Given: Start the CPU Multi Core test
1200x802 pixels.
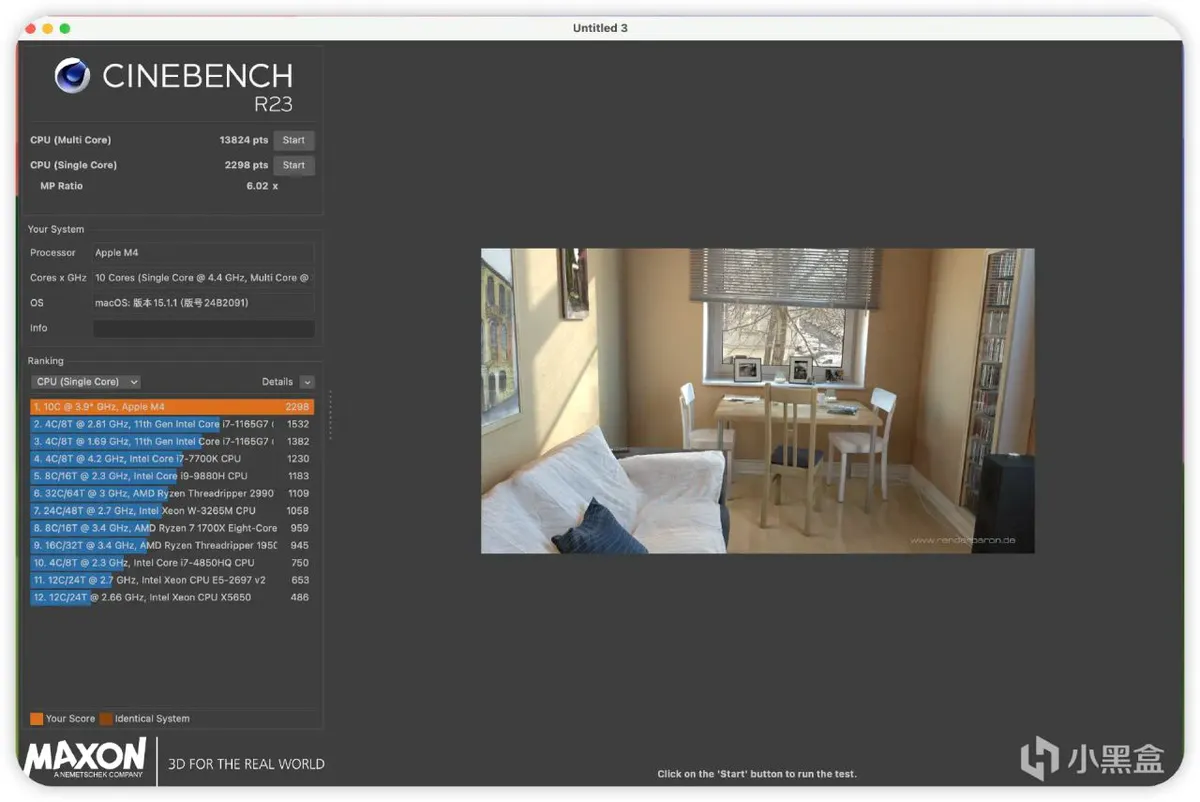Looking at the screenshot, I should click(x=294, y=141).
